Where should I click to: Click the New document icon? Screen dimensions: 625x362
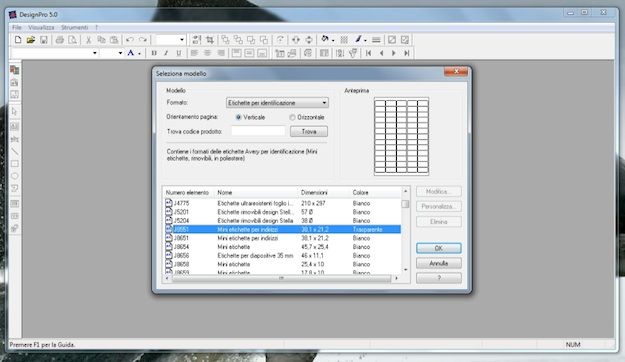point(18,40)
